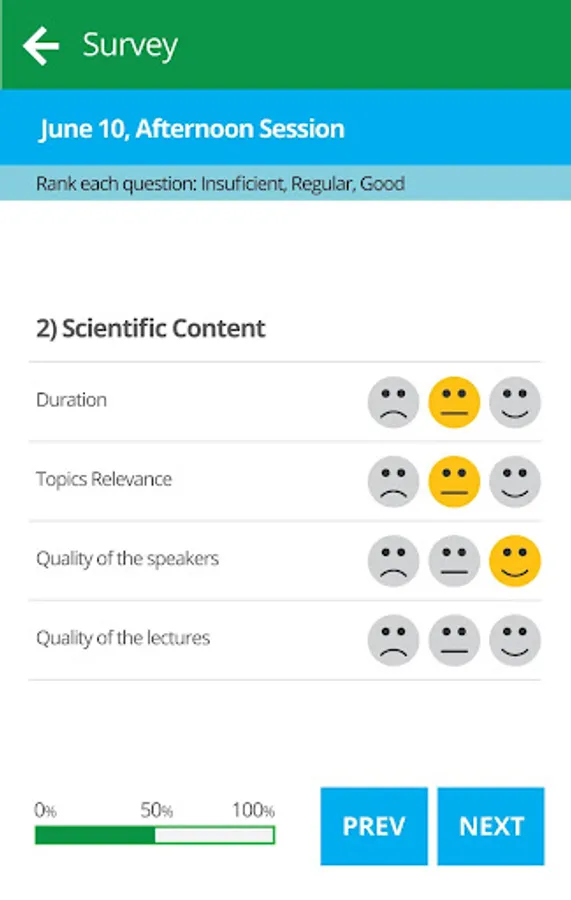Image resolution: width=571 pixels, height=900 pixels.
Task: Pick sad face for Quality of the speakers
Action: coord(393,561)
